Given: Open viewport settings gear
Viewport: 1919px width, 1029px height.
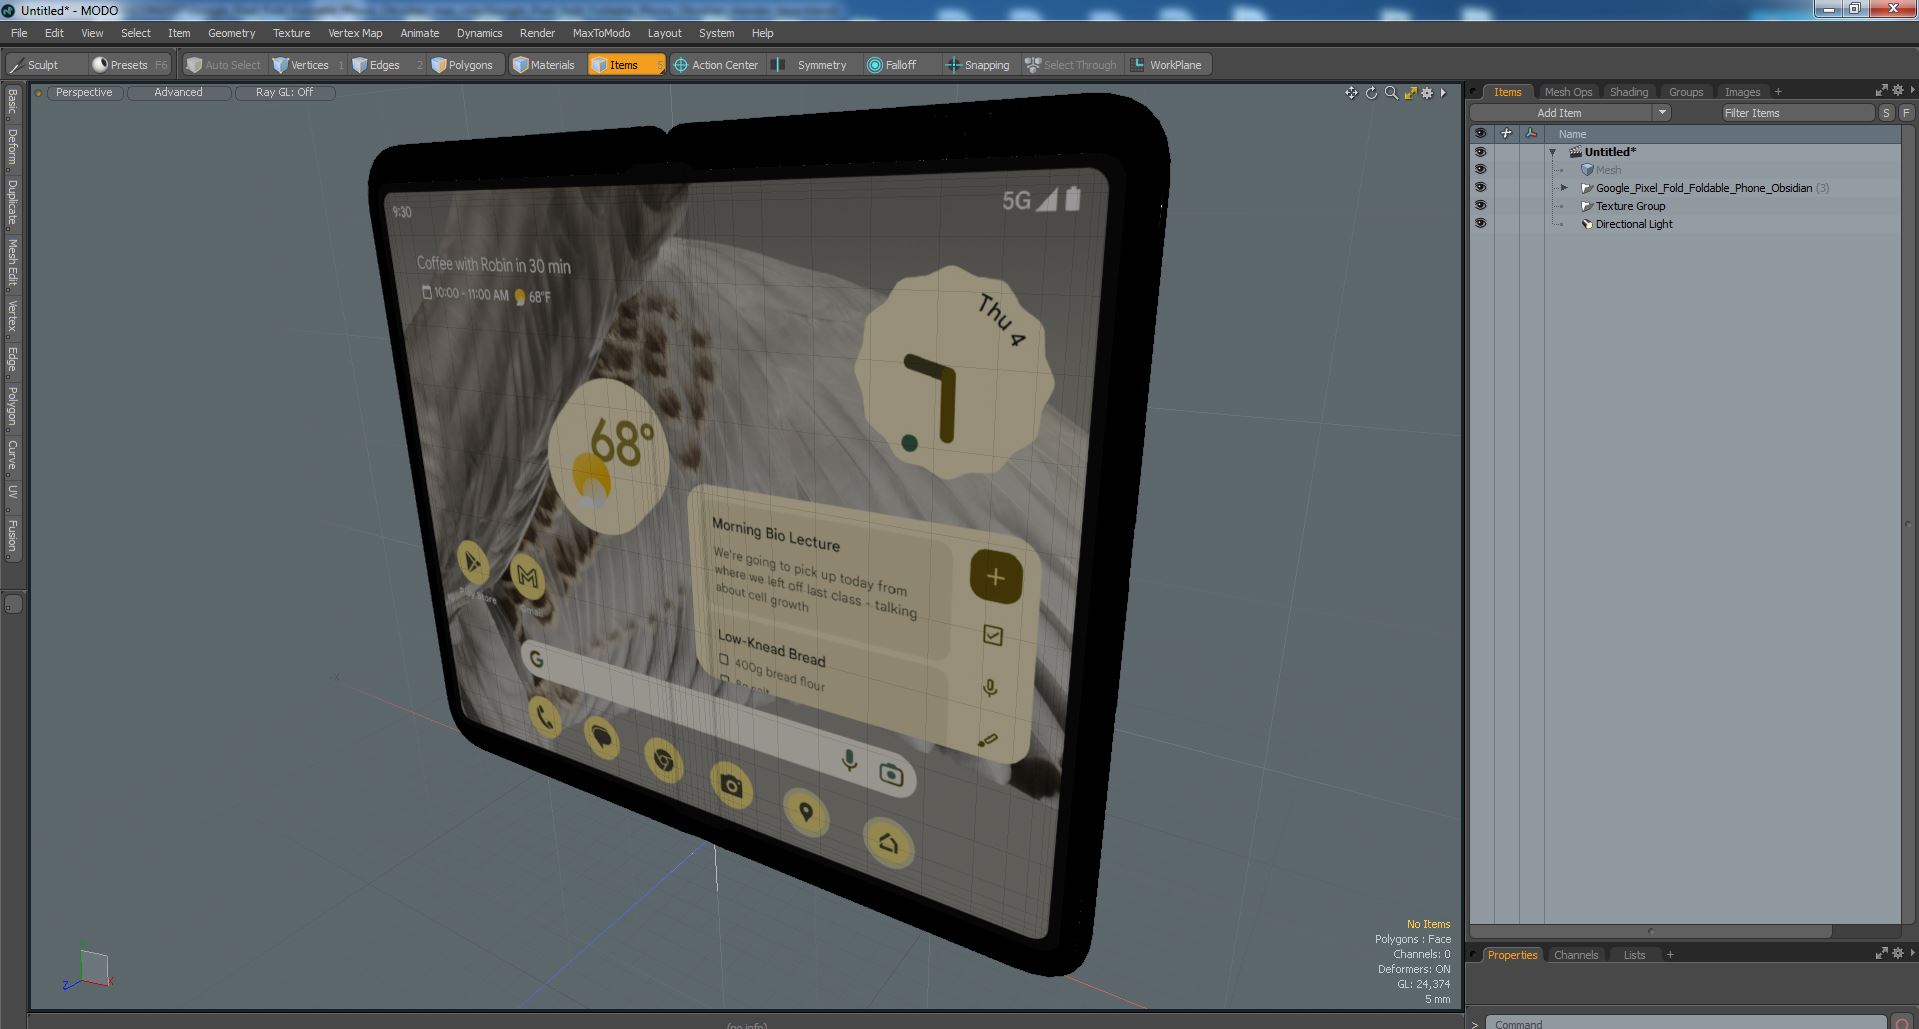Looking at the screenshot, I should tap(1428, 93).
